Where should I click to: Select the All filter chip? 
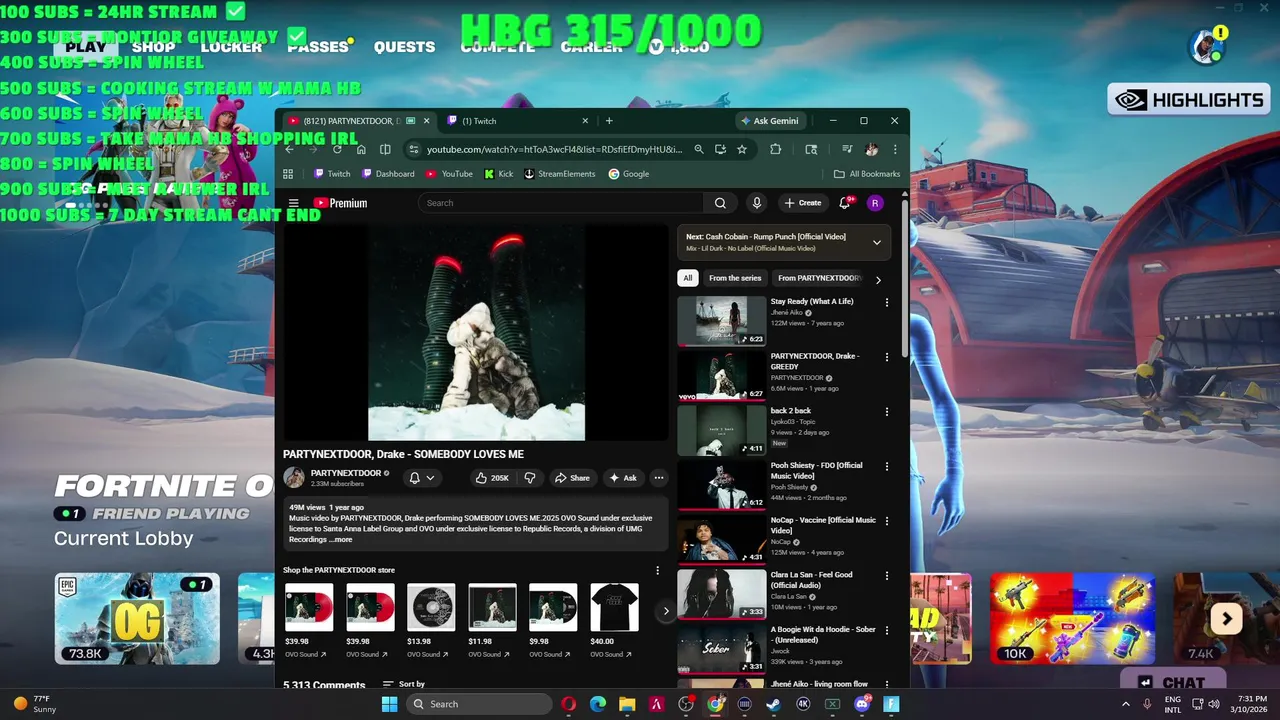click(687, 278)
